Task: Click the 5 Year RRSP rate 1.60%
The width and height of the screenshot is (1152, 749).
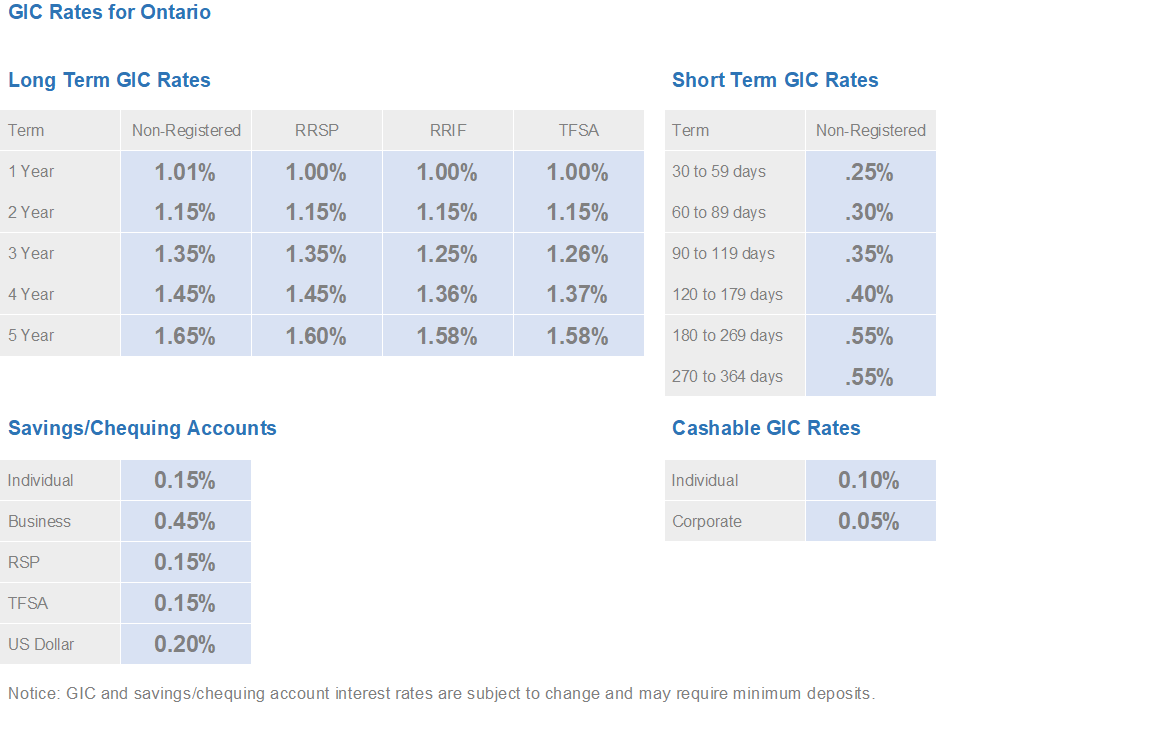Action: [x=316, y=336]
